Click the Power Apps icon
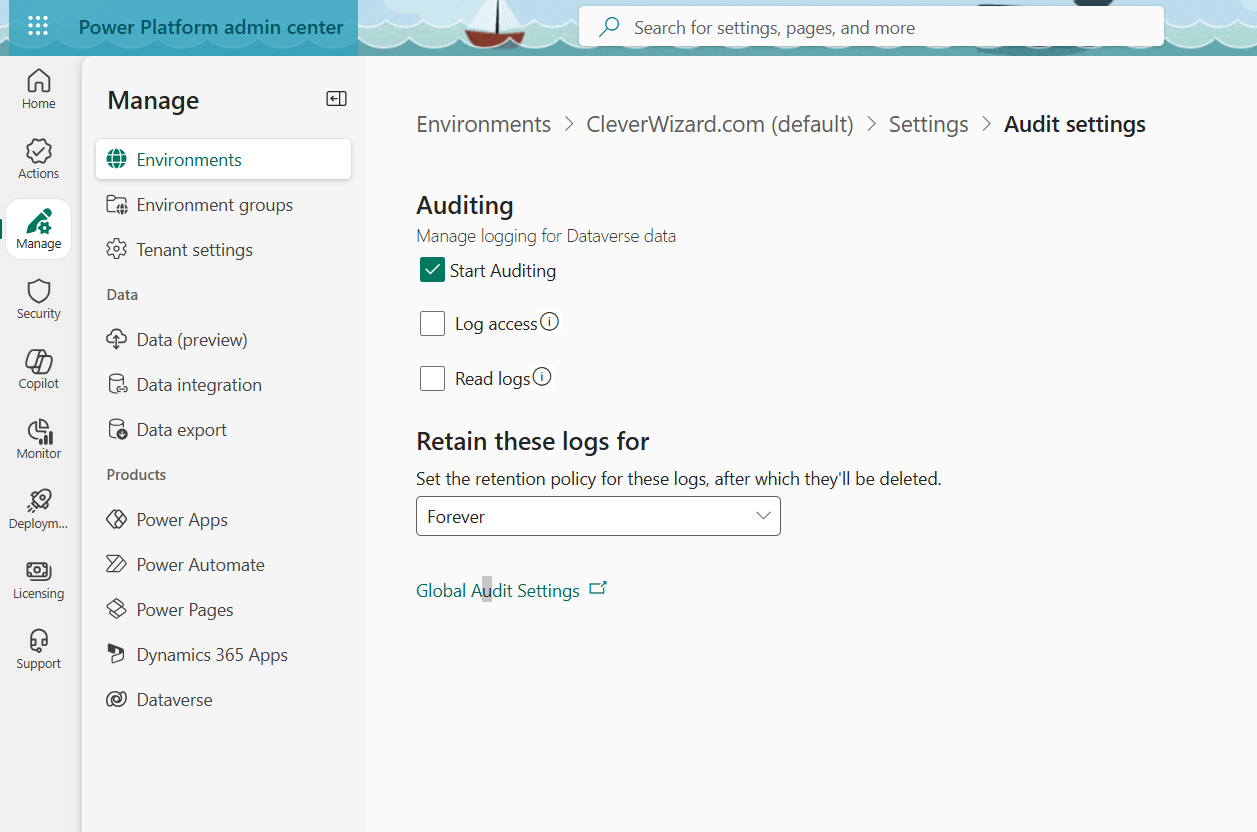Image resolution: width=1257 pixels, height=832 pixels. pyautogui.click(x=117, y=519)
